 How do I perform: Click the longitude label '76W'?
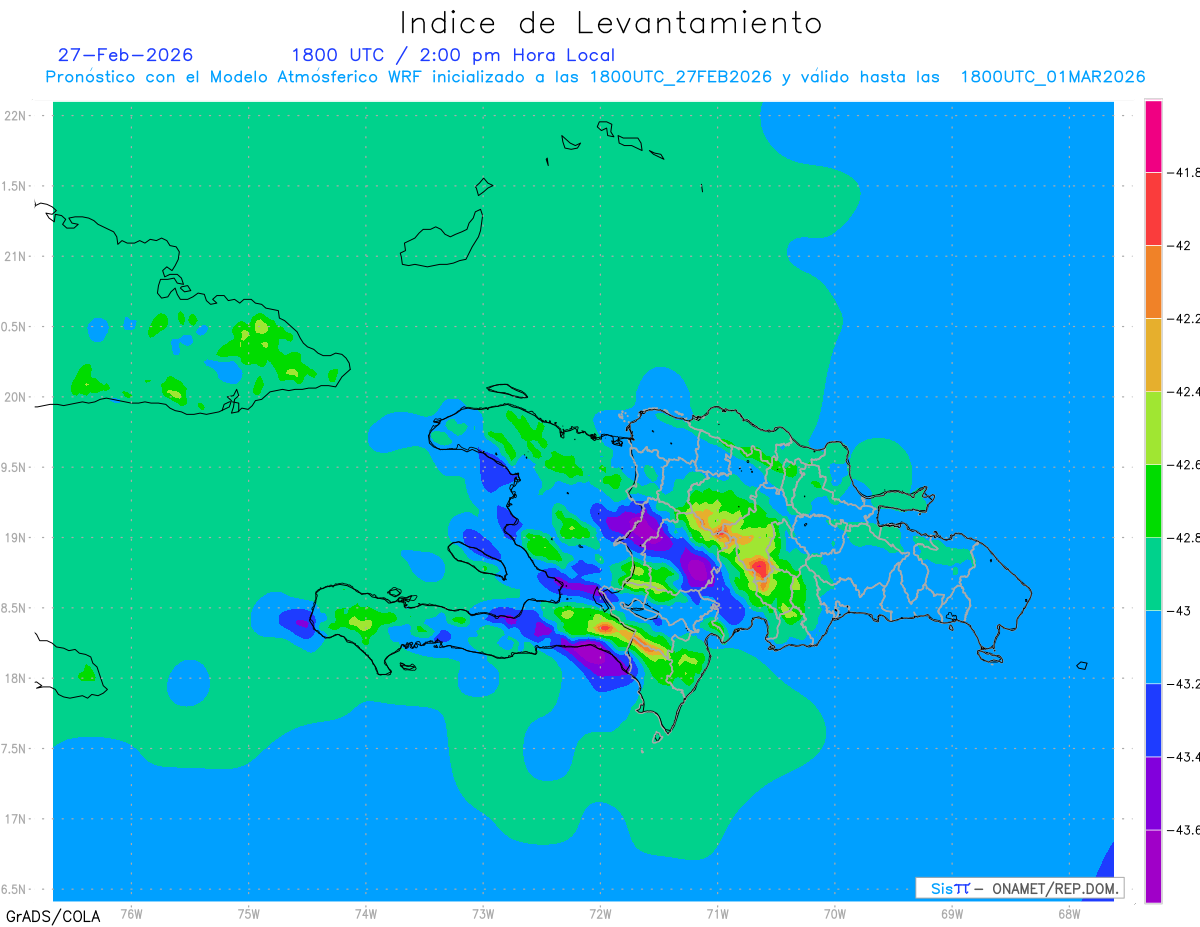click(x=131, y=912)
